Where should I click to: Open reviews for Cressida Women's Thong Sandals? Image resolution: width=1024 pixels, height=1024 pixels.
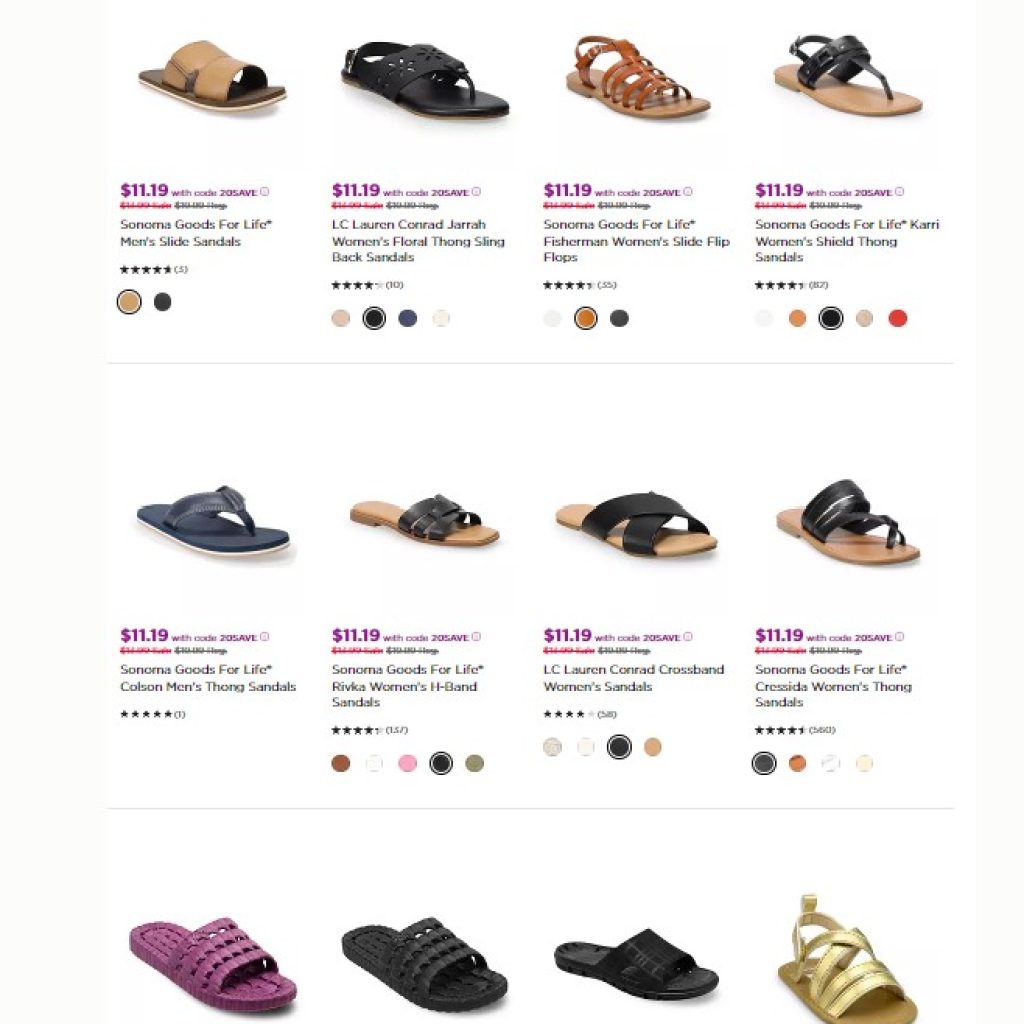795,730
